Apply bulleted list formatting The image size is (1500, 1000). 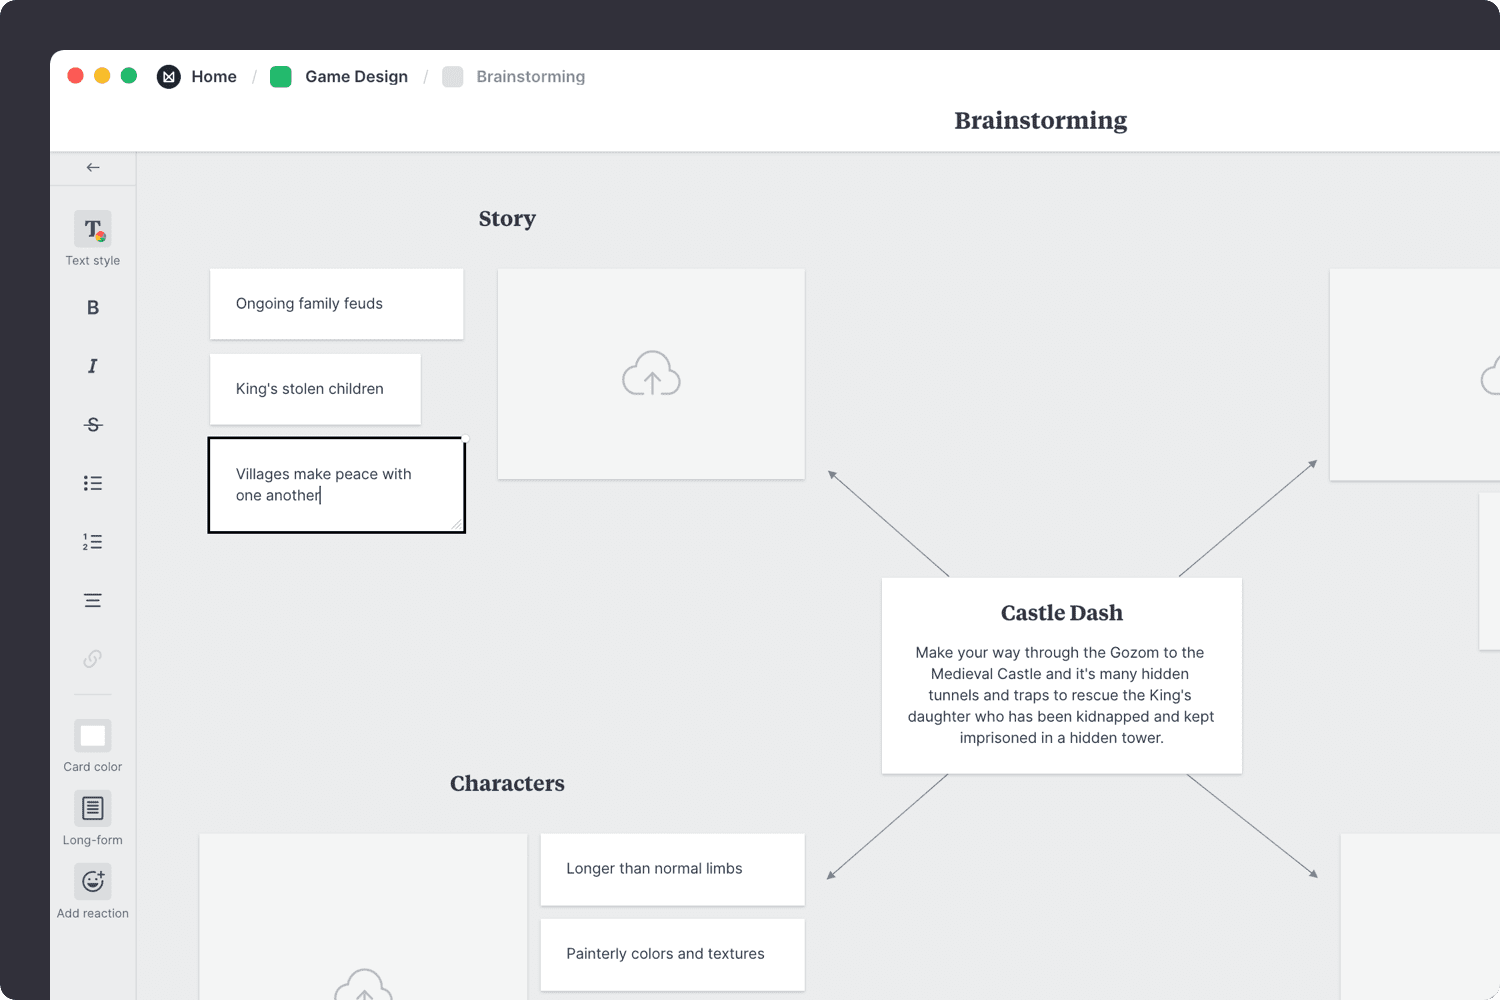click(x=92, y=483)
